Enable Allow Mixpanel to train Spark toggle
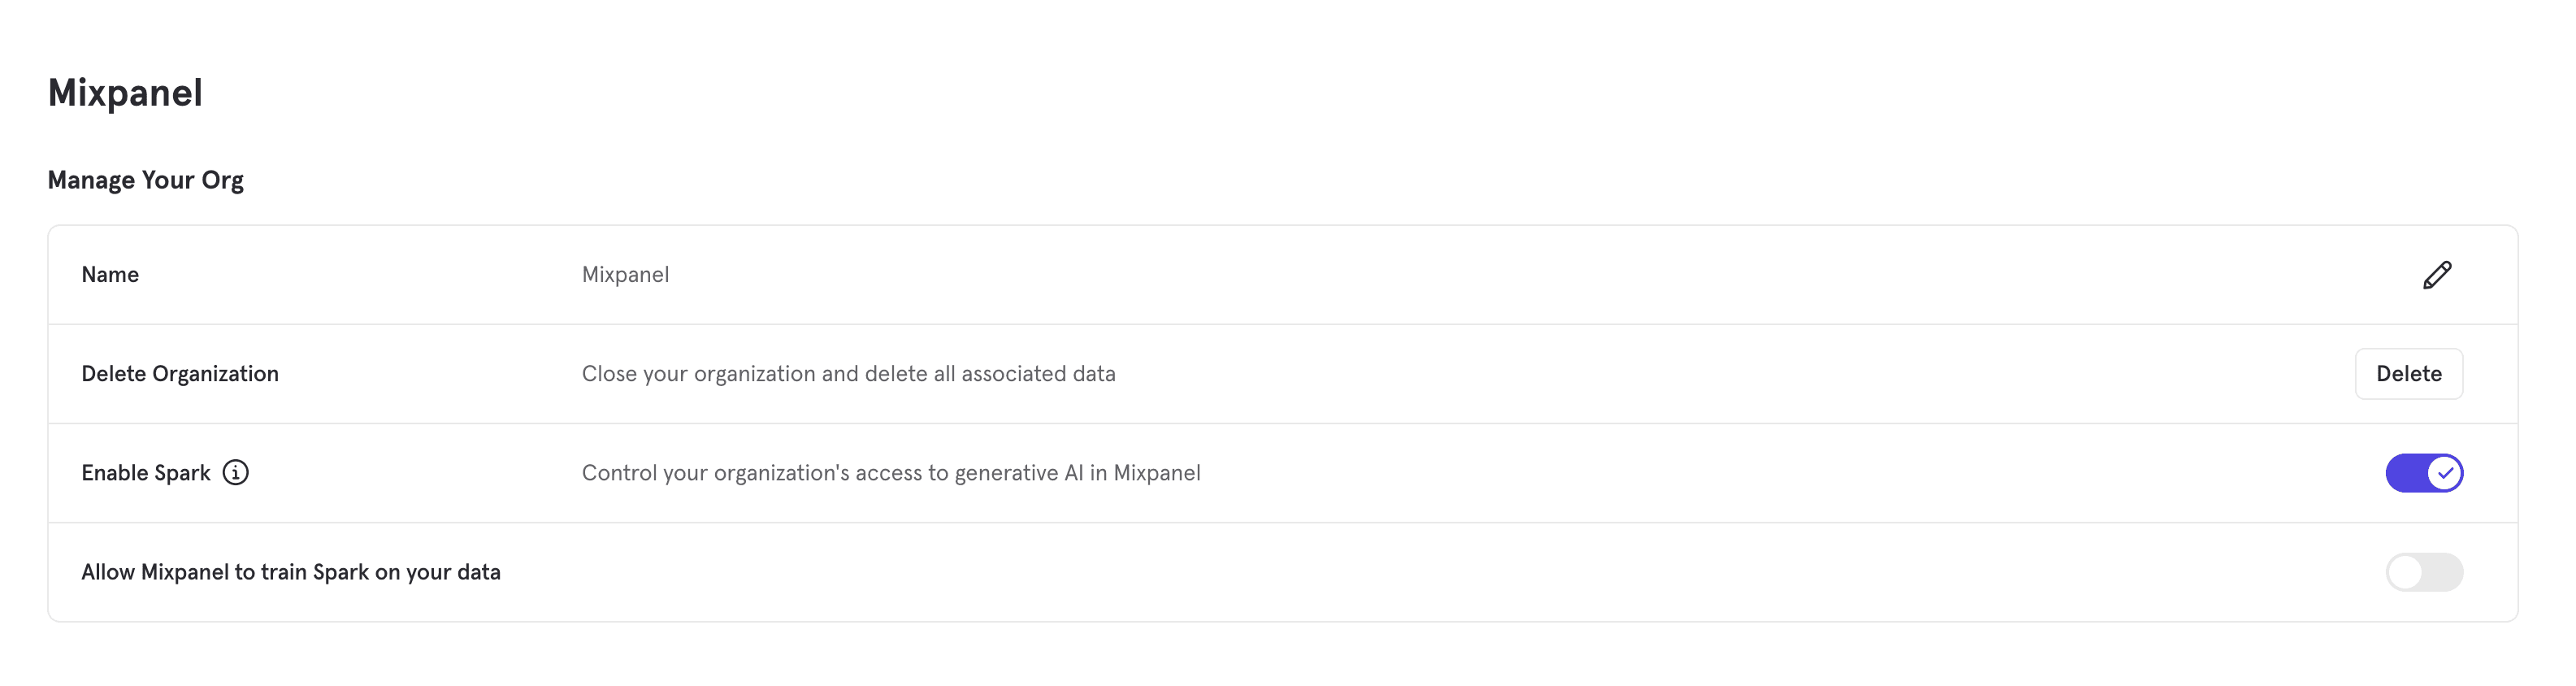The image size is (2576, 686). (x=2423, y=572)
